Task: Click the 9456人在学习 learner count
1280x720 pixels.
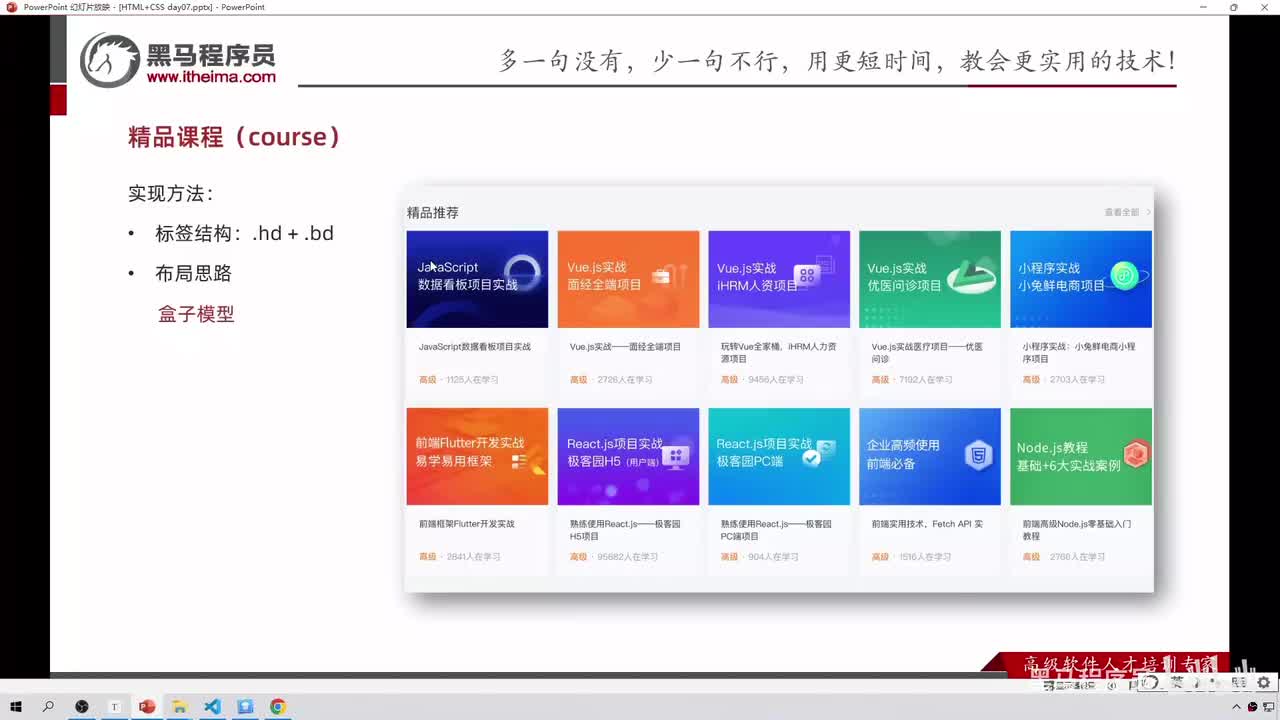Action: (775, 380)
